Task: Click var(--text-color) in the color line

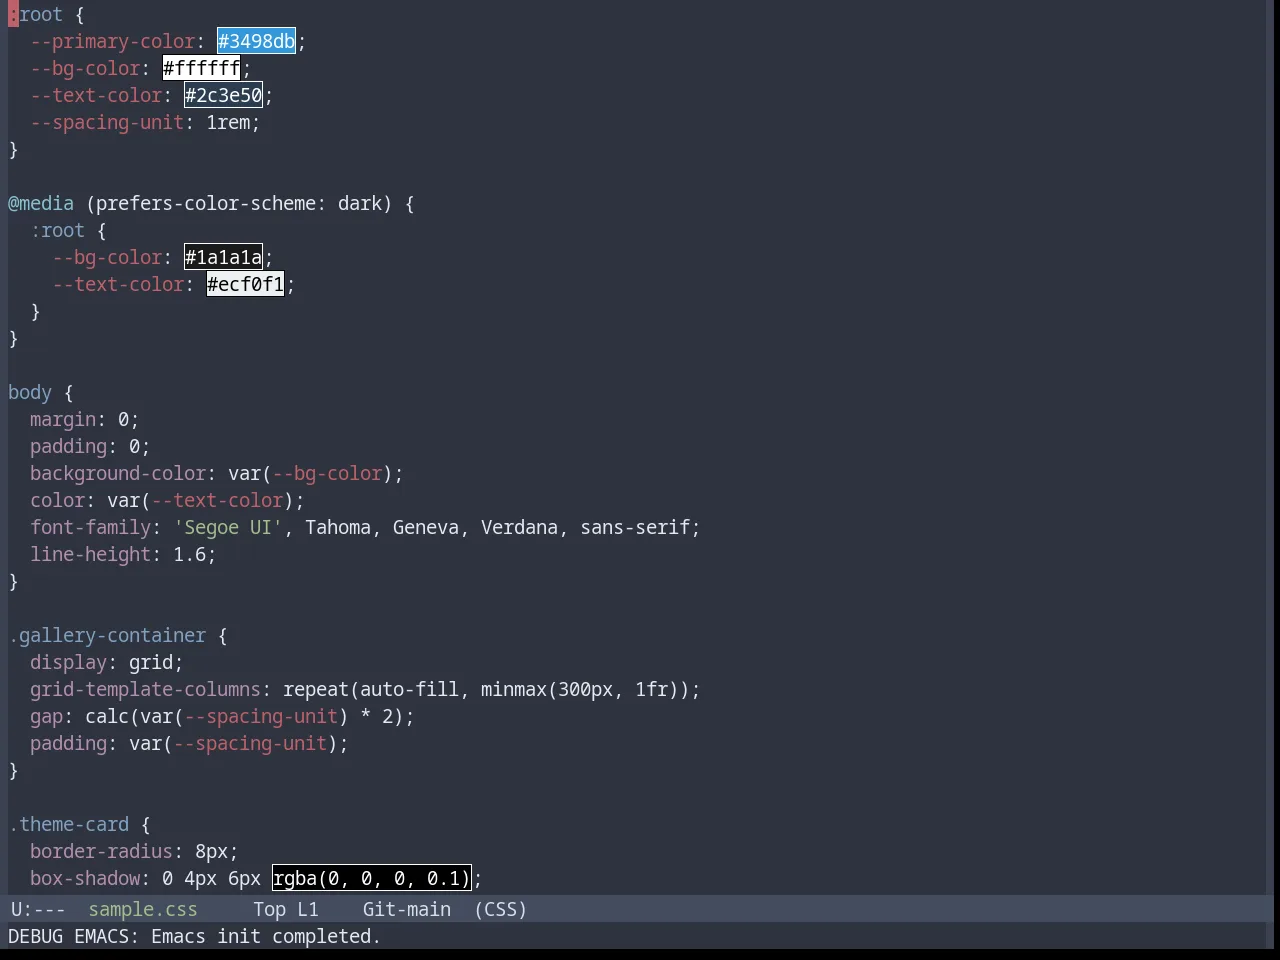Action: [x=200, y=500]
